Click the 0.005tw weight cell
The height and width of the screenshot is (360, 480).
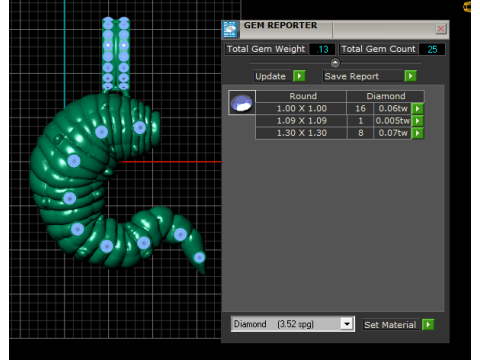click(393, 121)
